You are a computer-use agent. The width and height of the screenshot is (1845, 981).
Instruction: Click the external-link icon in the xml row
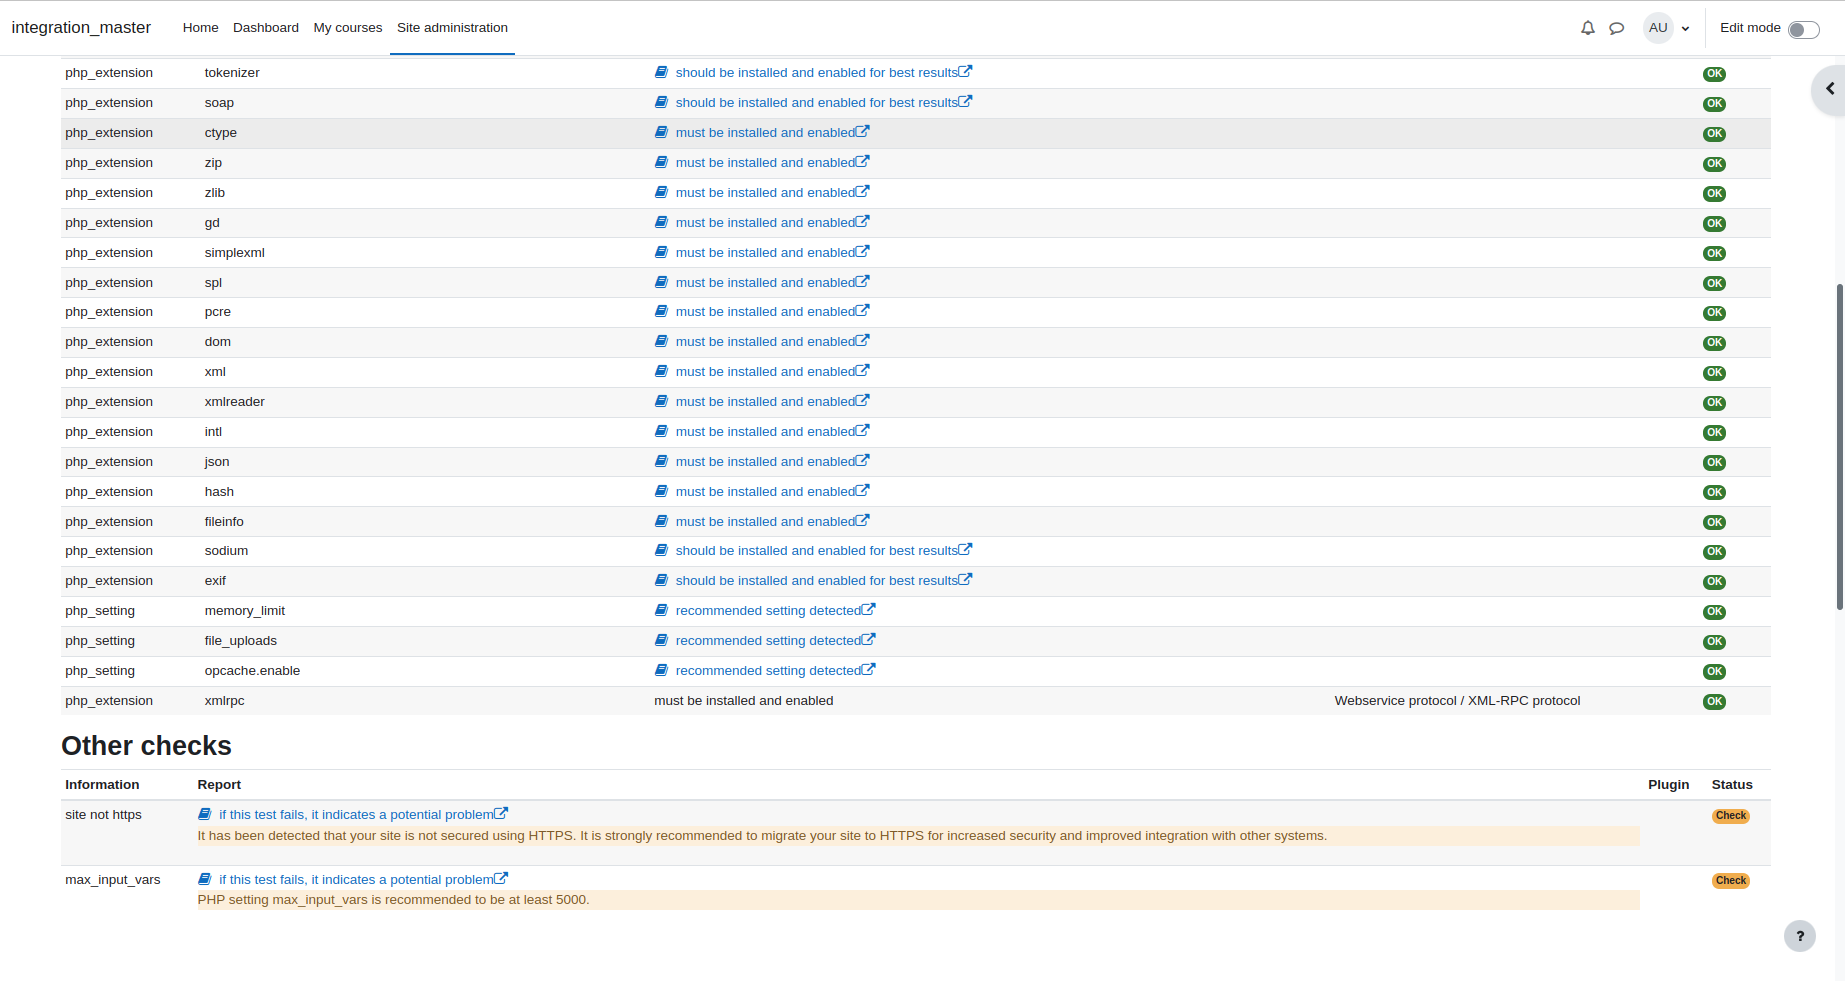click(863, 370)
